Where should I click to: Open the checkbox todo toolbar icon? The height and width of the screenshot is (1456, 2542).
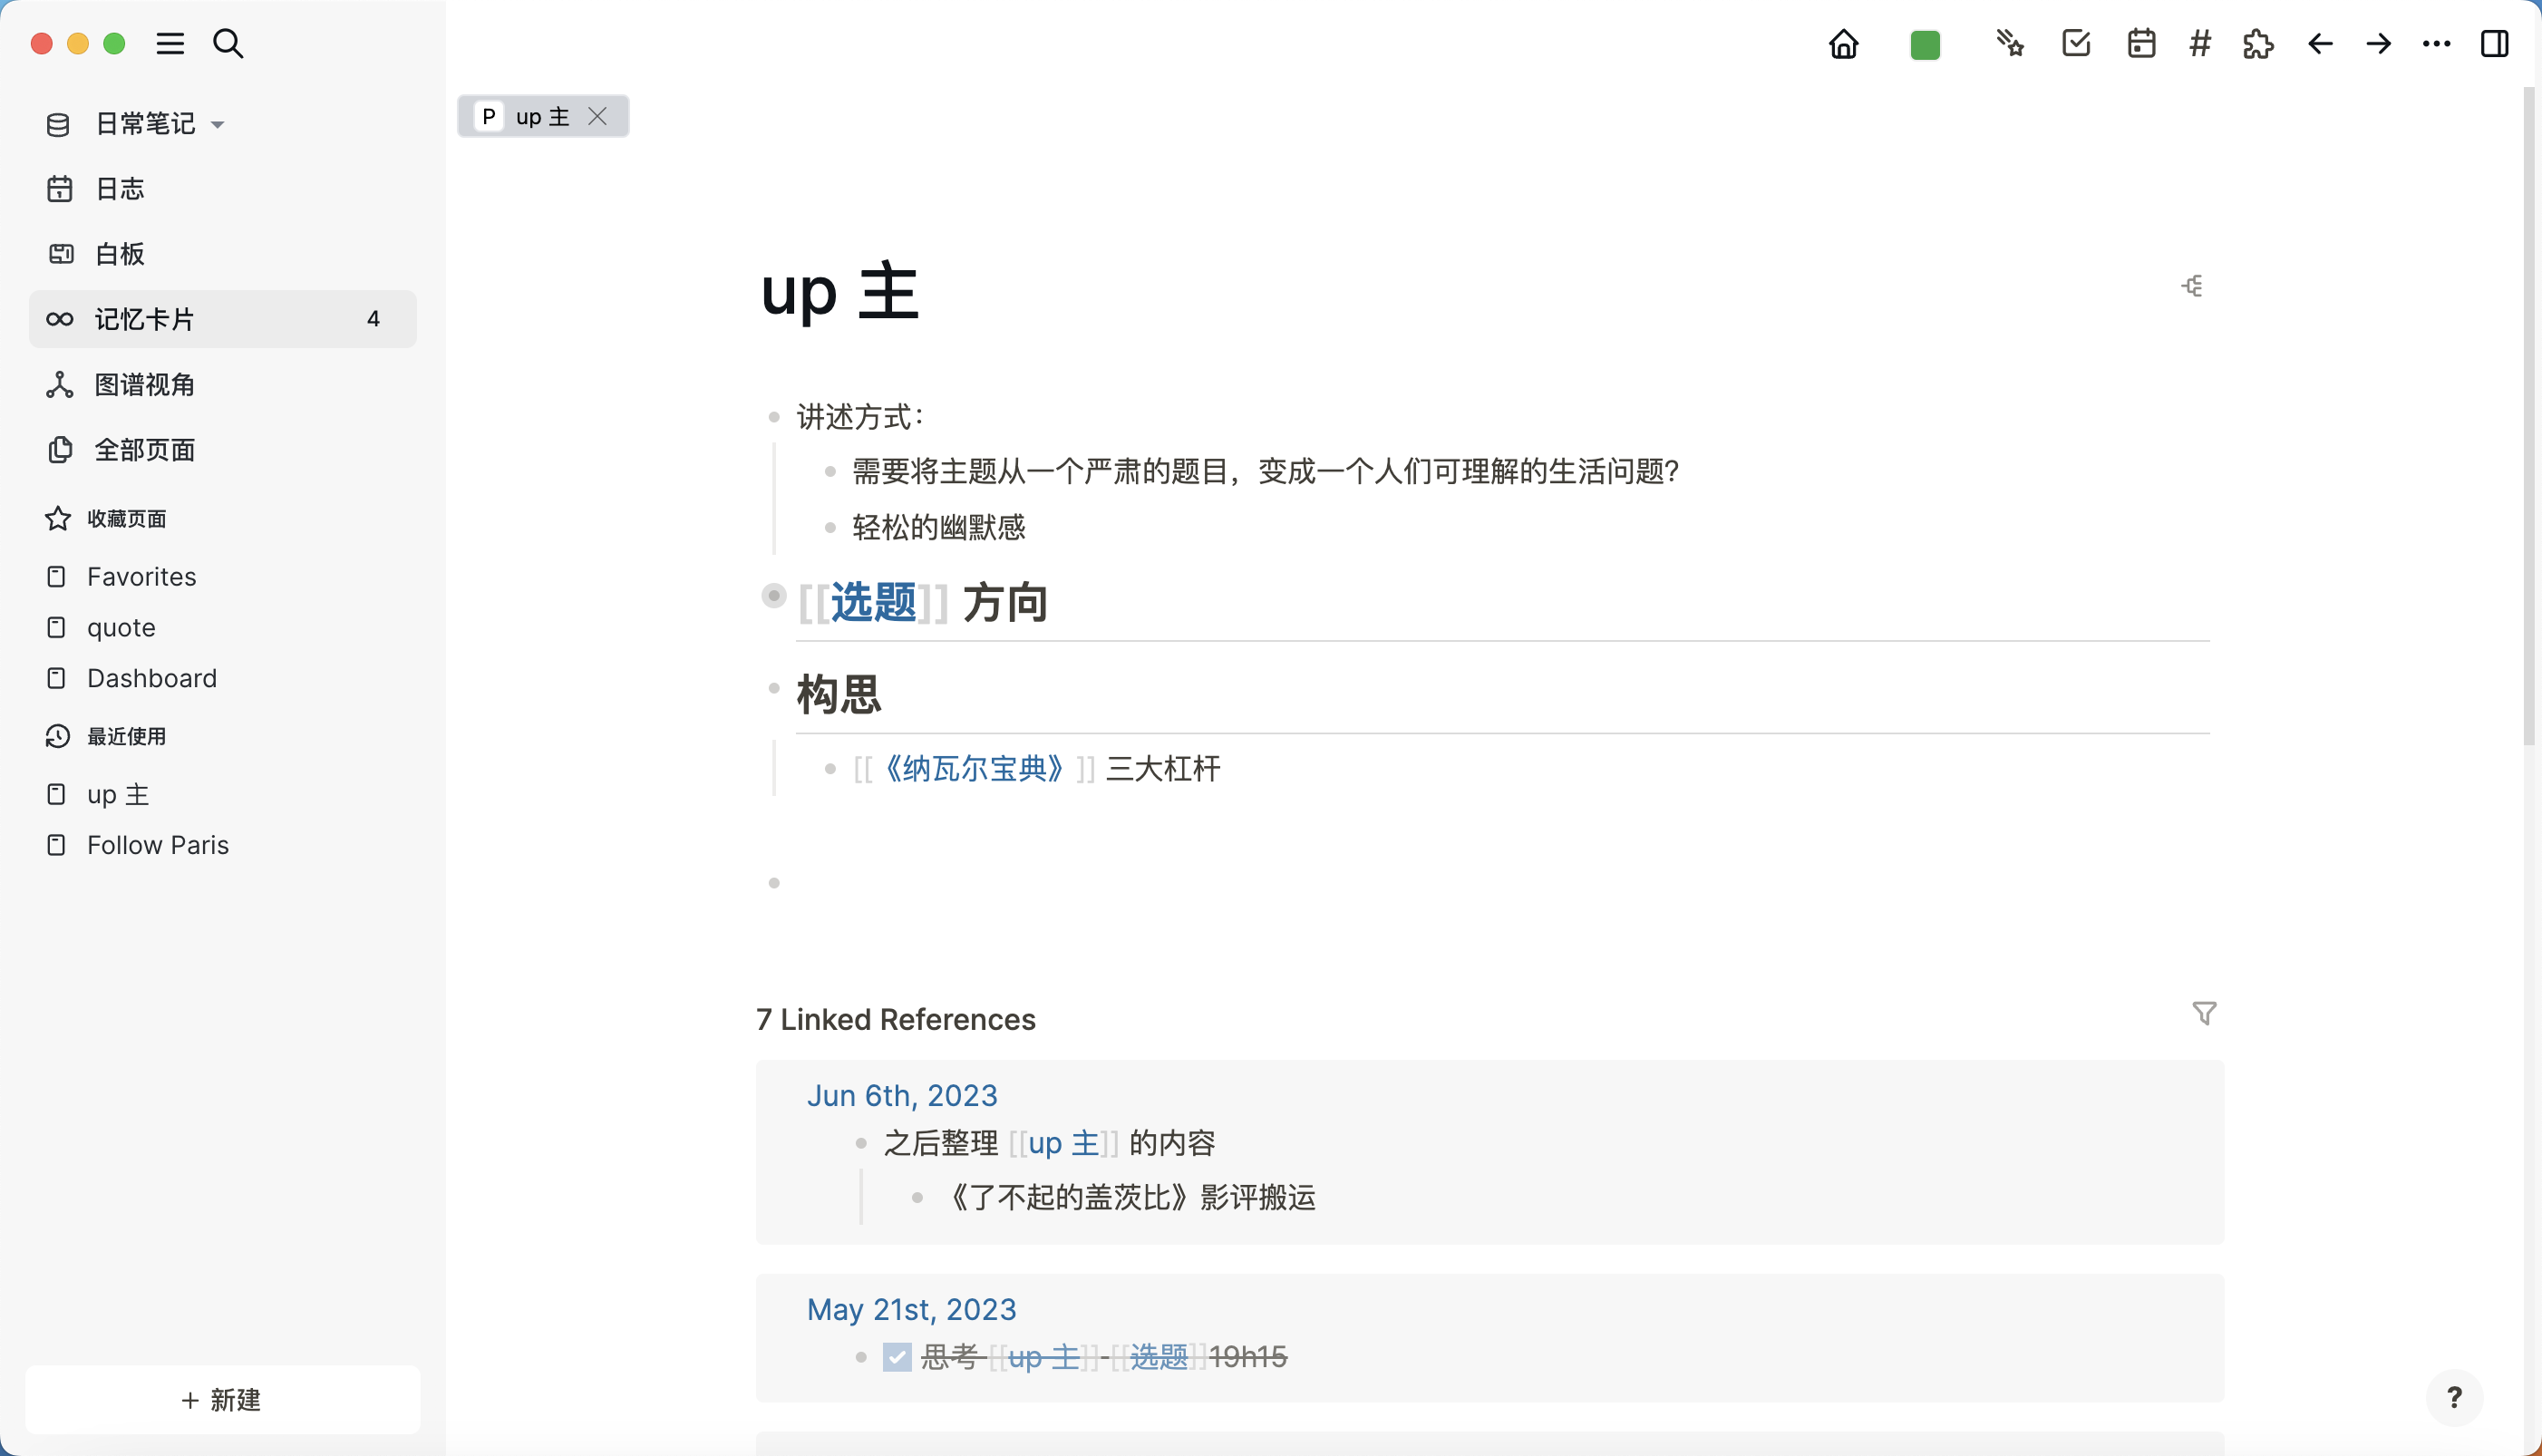(2076, 44)
